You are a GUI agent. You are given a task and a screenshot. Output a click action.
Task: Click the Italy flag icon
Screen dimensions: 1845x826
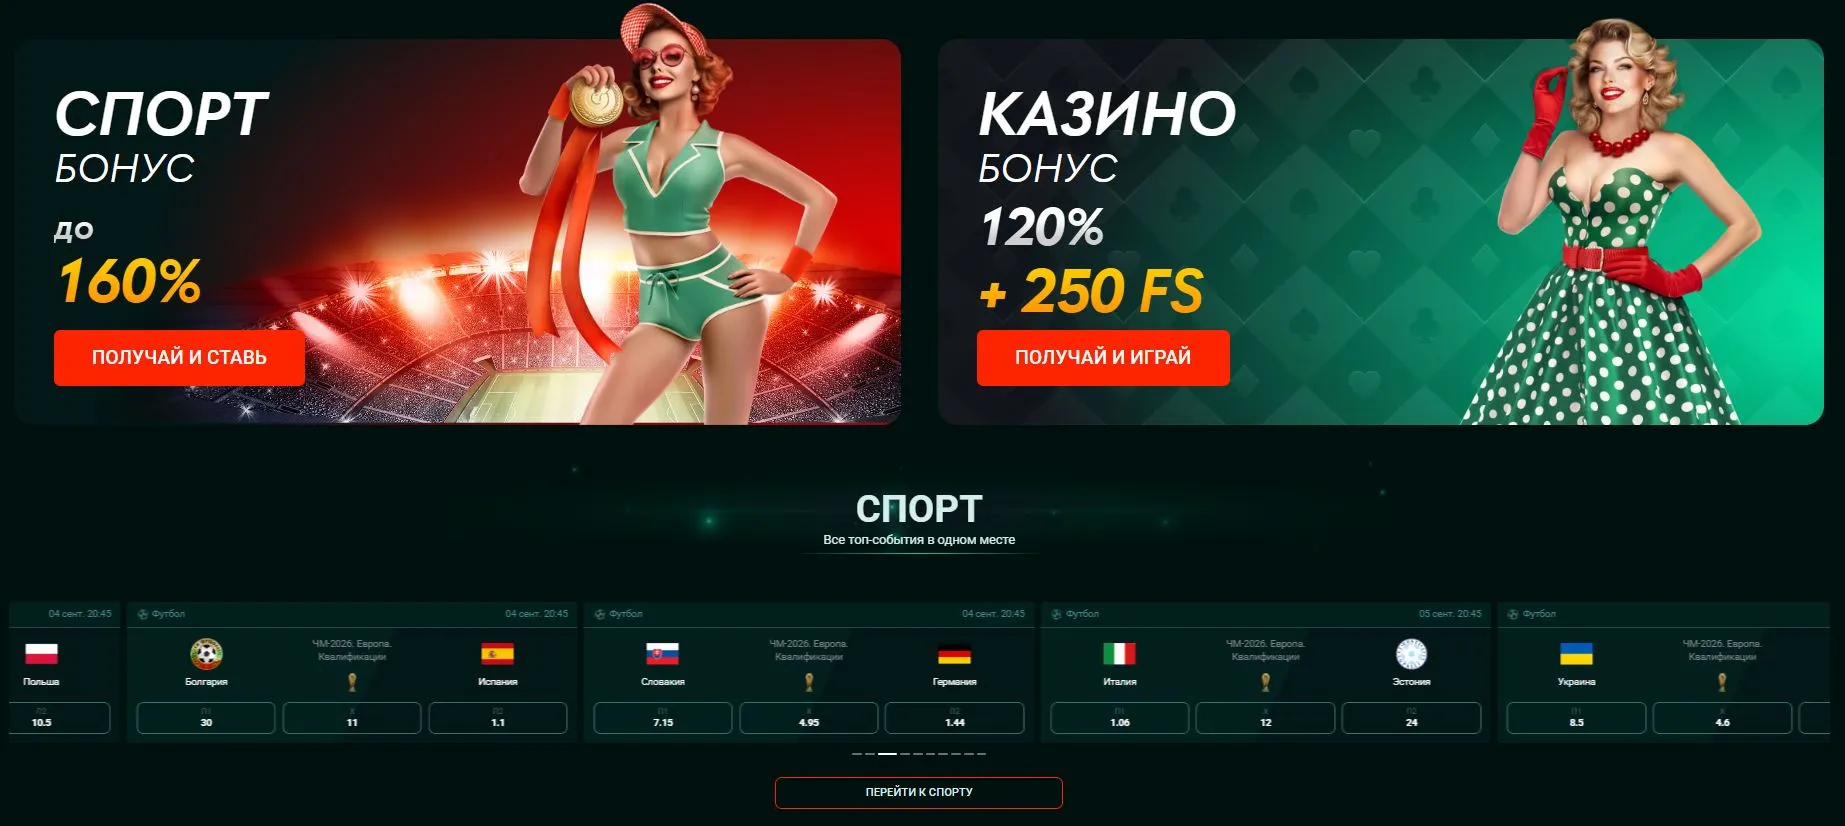pos(1119,654)
